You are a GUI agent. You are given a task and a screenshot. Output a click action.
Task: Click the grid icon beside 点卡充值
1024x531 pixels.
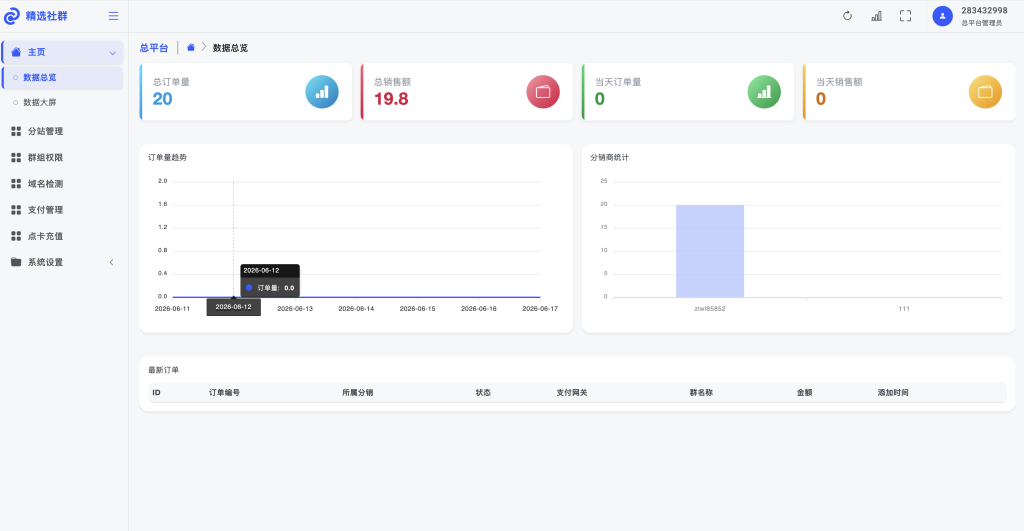16,236
